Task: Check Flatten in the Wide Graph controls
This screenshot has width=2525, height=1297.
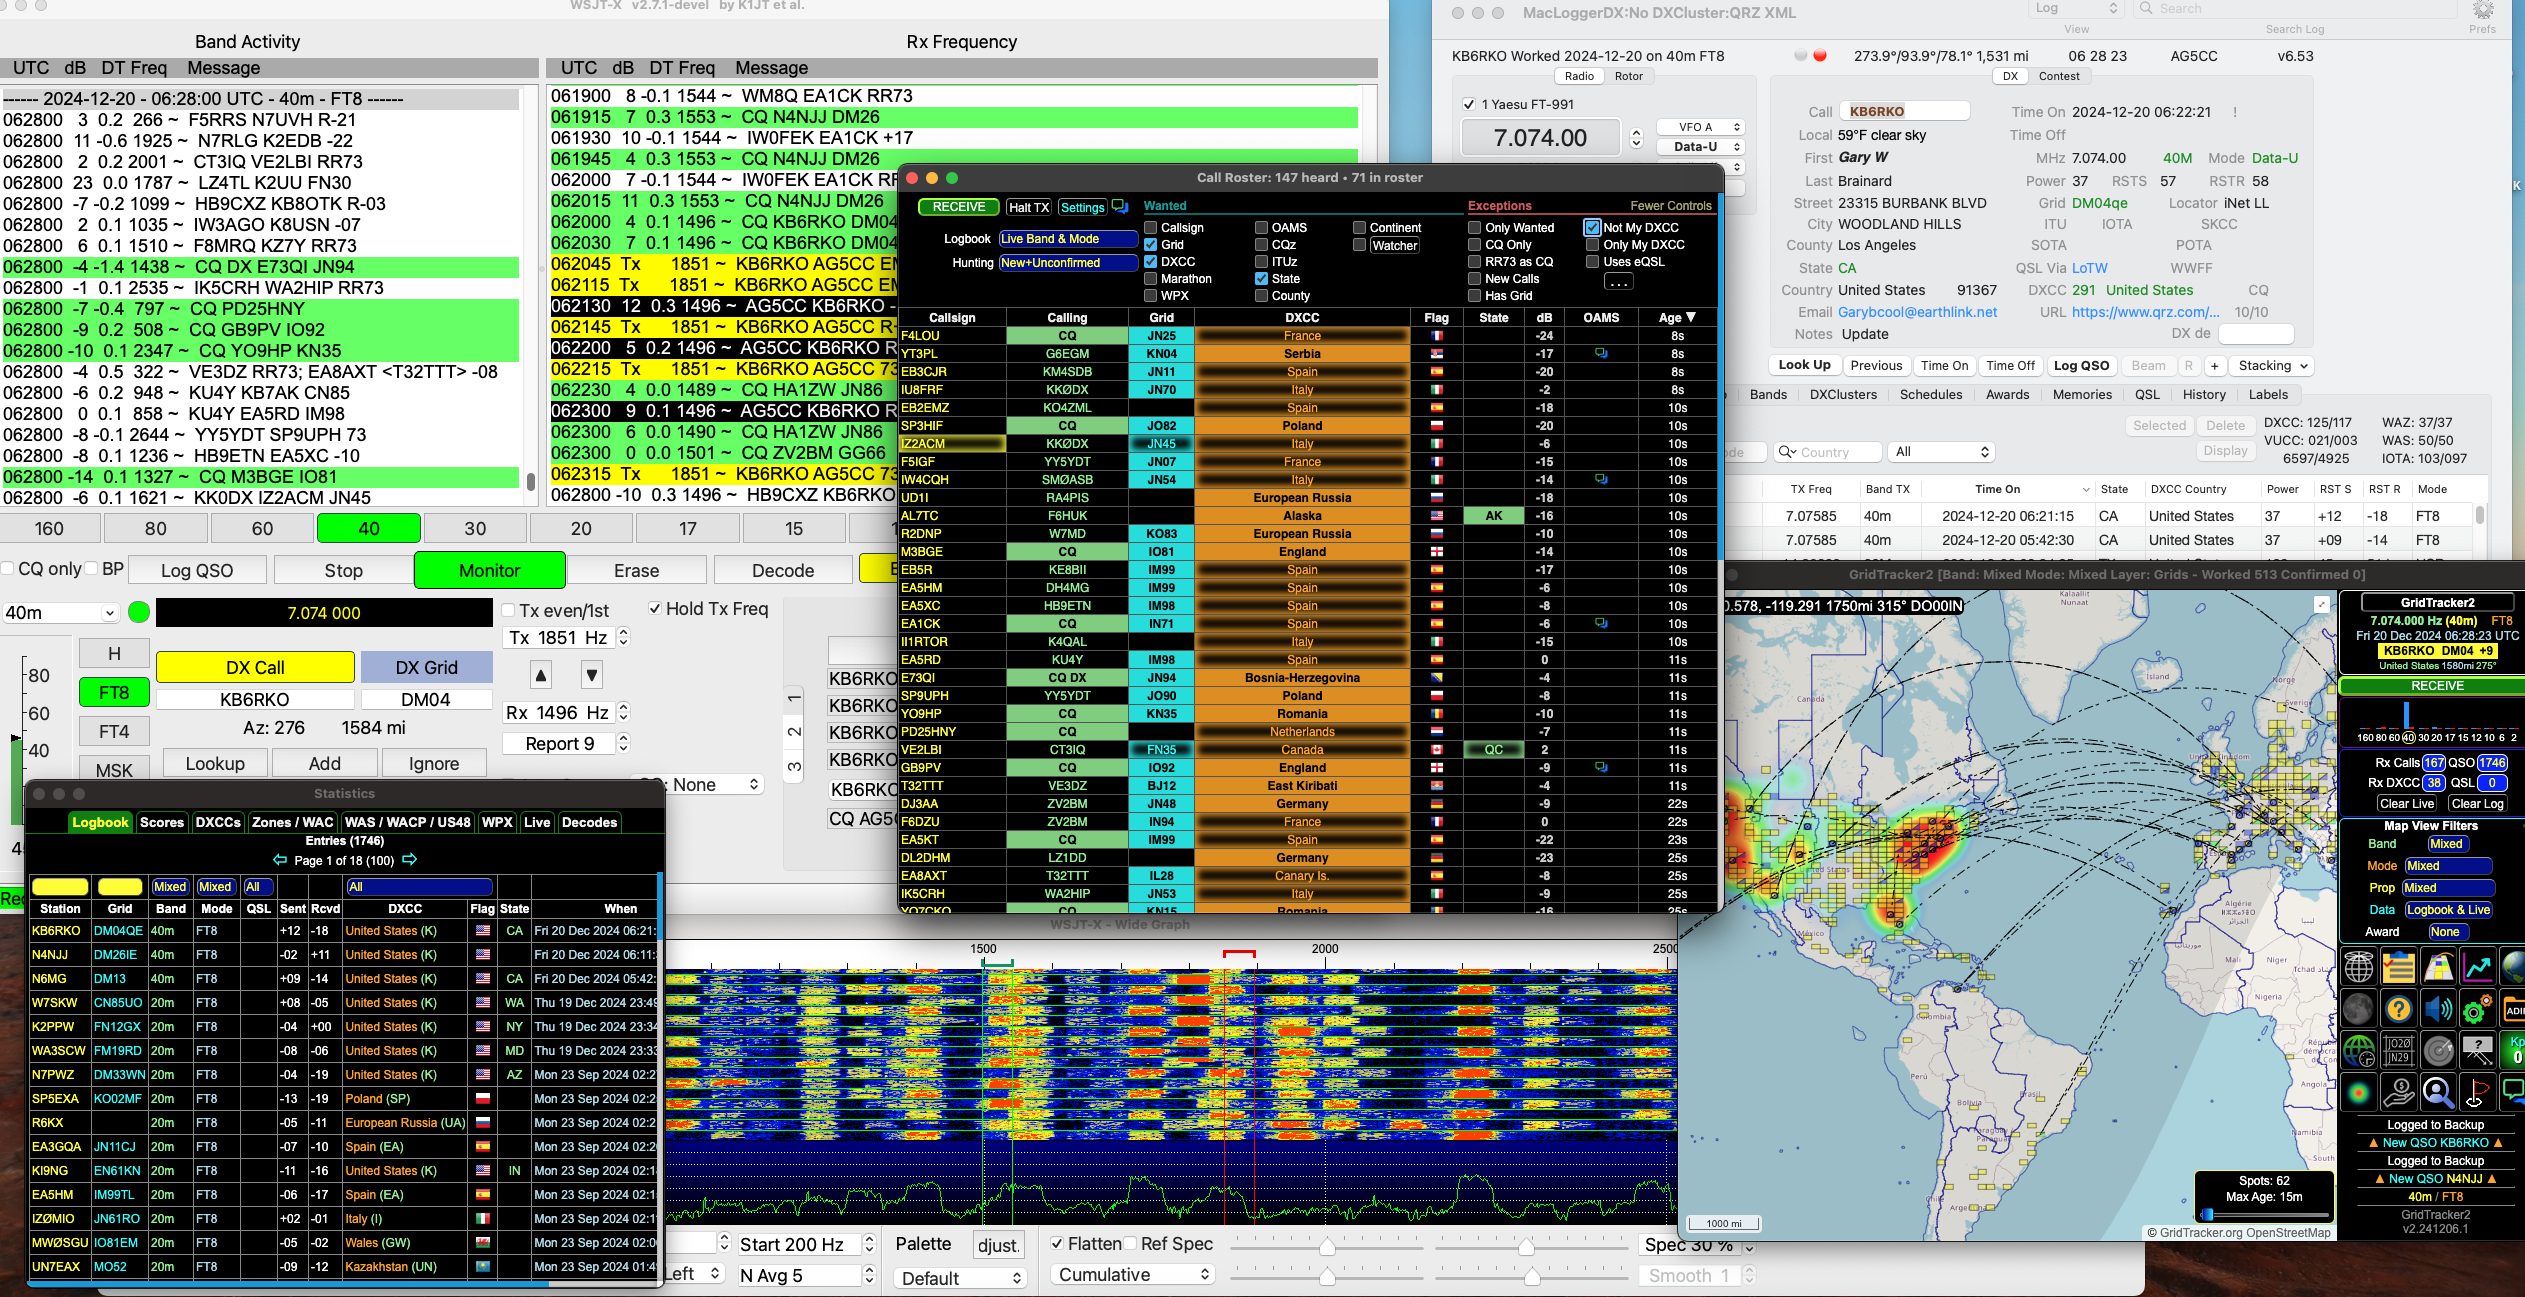Action: 1058,1244
